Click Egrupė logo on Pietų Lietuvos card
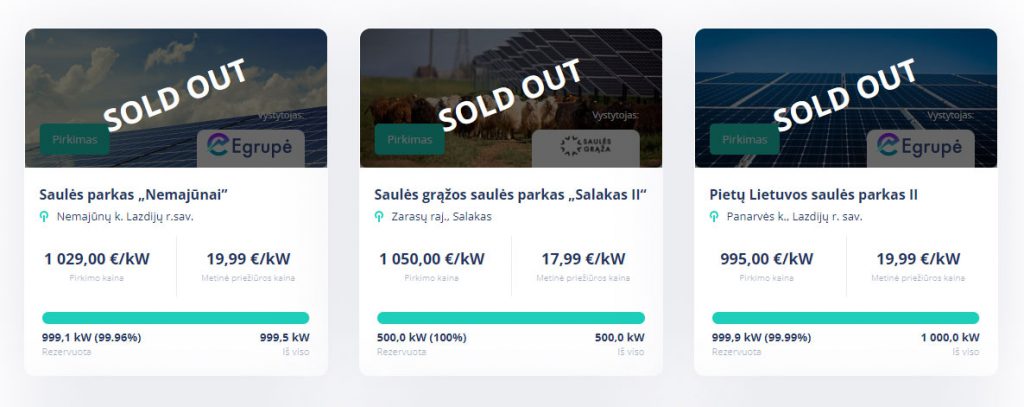Viewport: 1024px width, 407px height. tap(920, 146)
